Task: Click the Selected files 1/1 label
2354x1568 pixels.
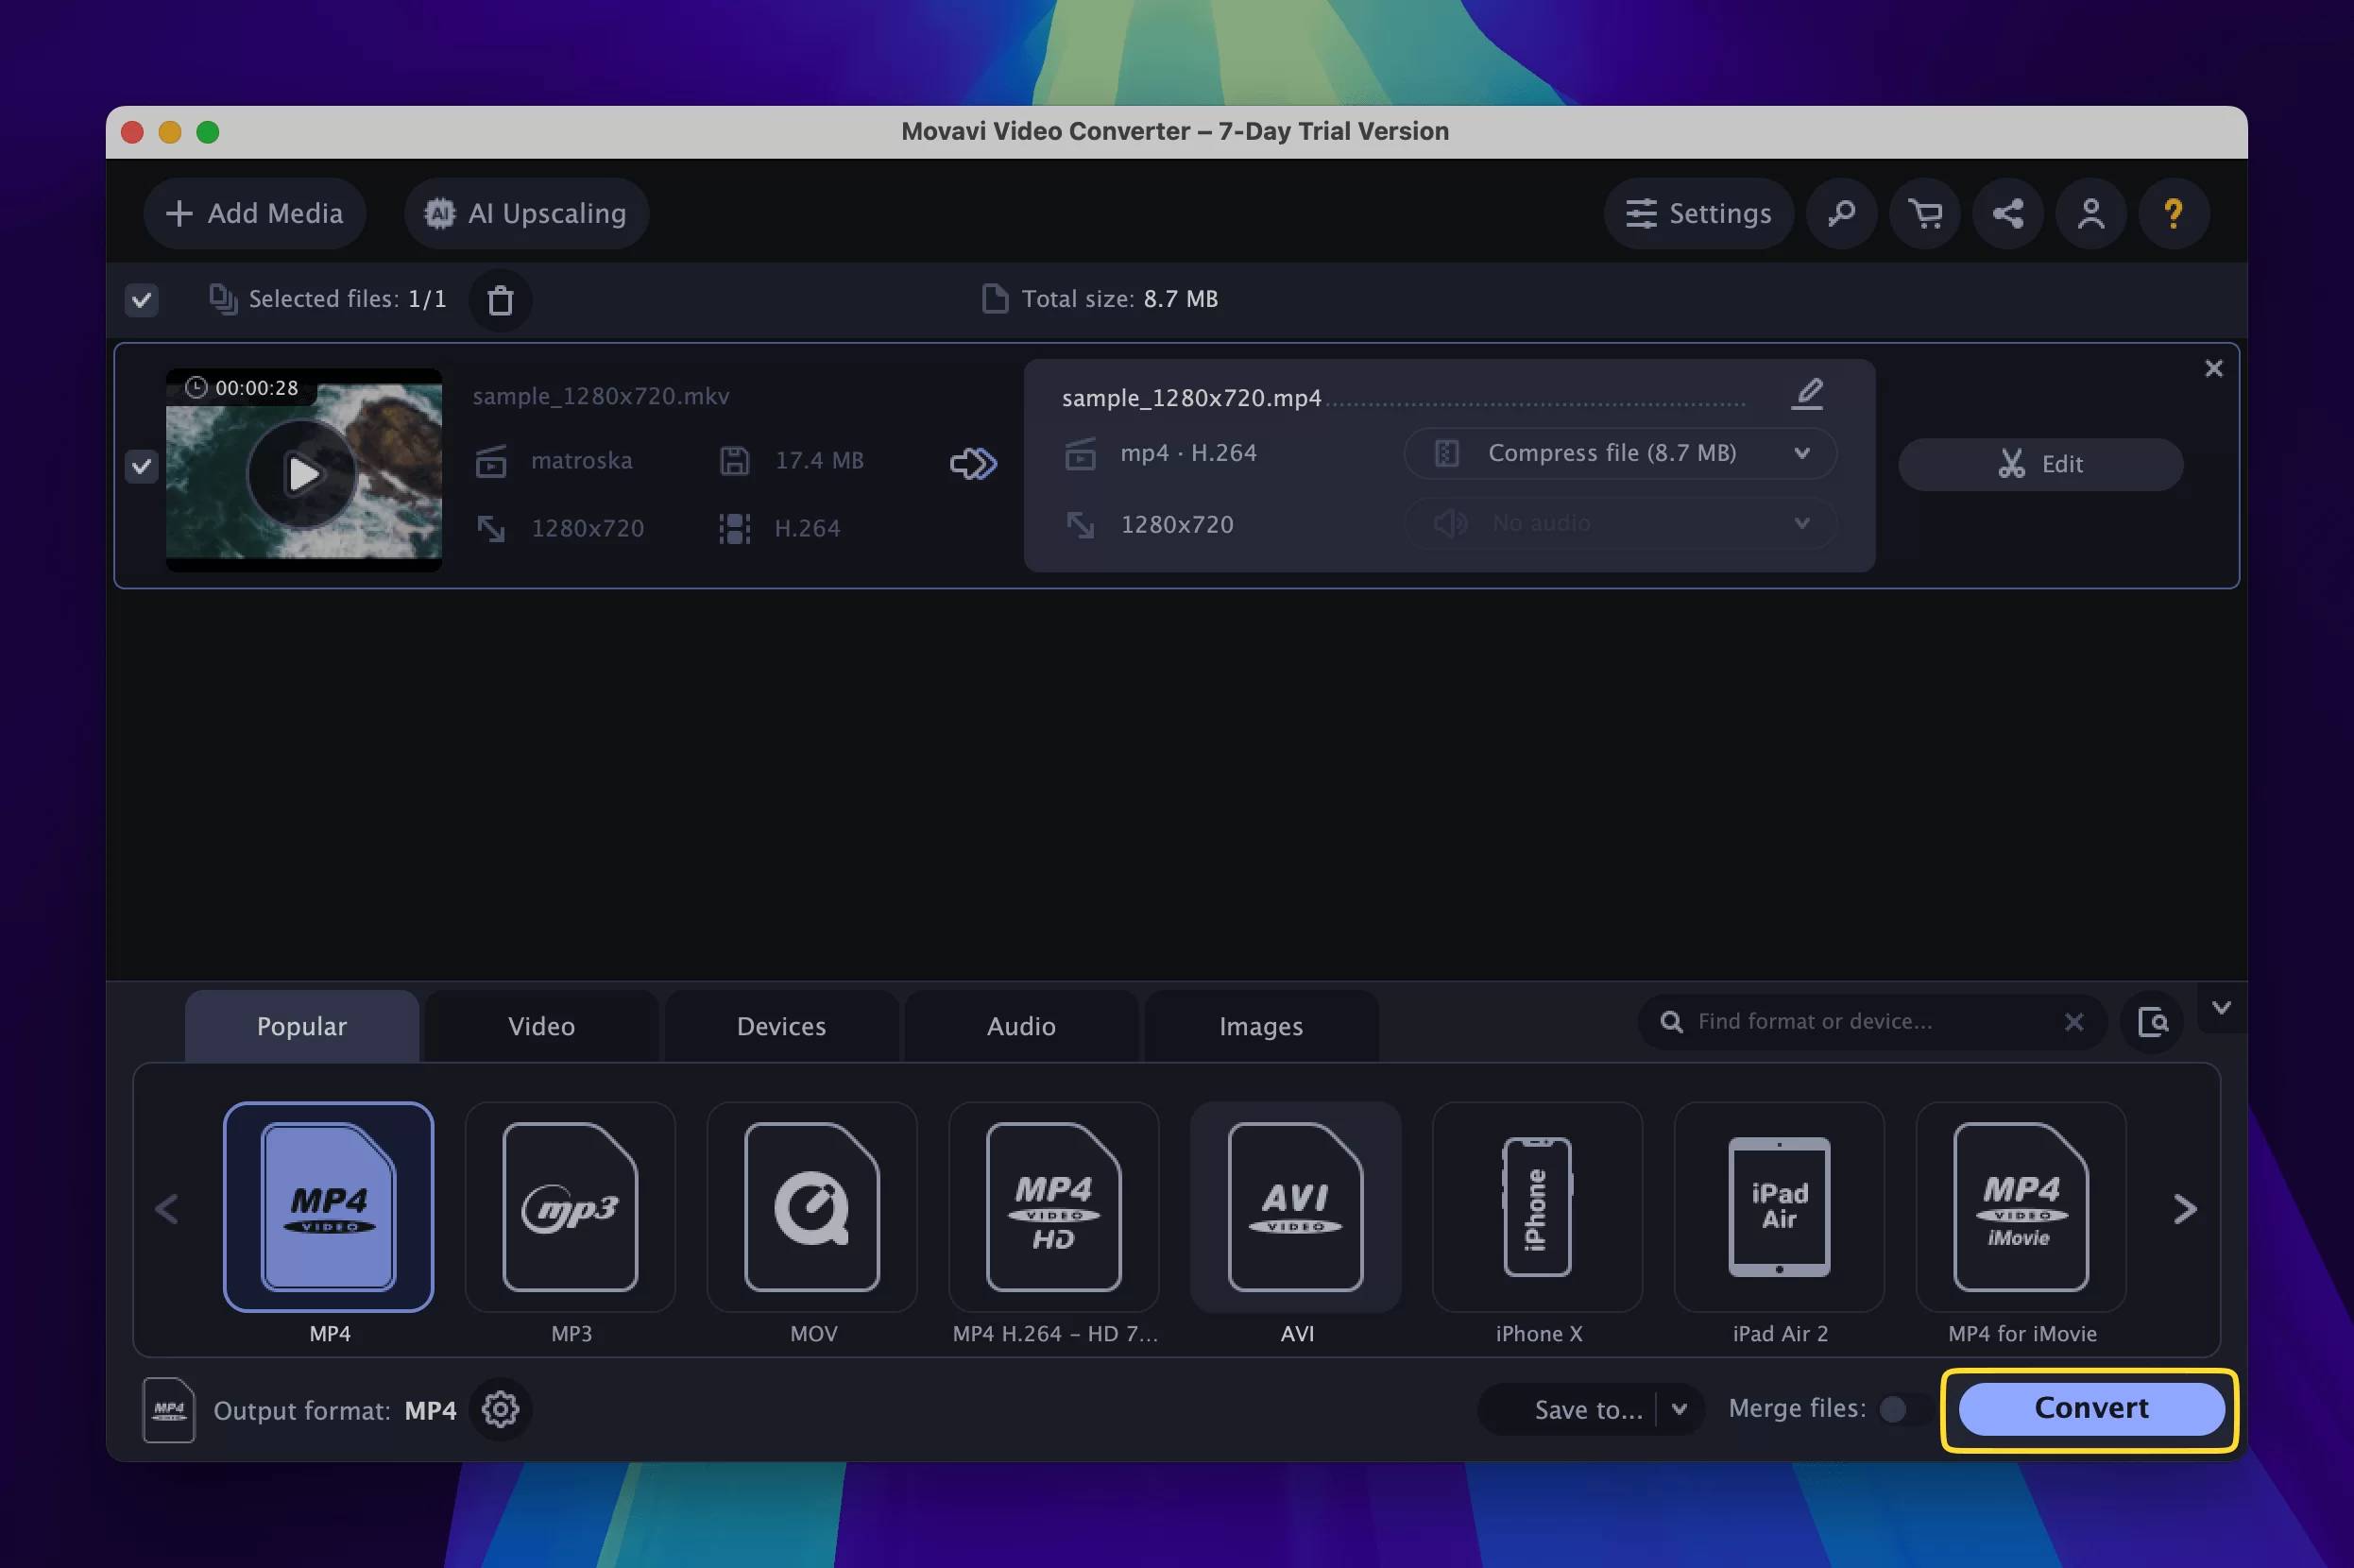Action: (347, 299)
